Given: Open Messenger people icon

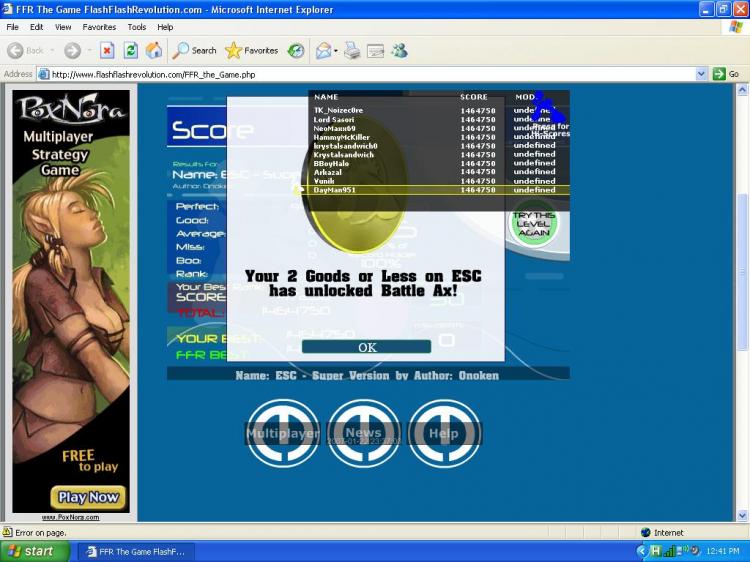Looking at the screenshot, I should pos(399,50).
